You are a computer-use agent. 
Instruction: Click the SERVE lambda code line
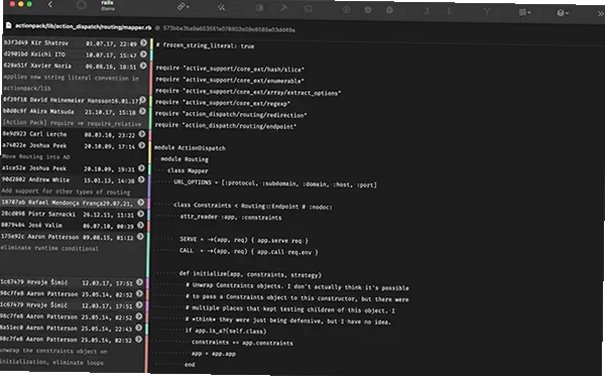(x=244, y=240)
